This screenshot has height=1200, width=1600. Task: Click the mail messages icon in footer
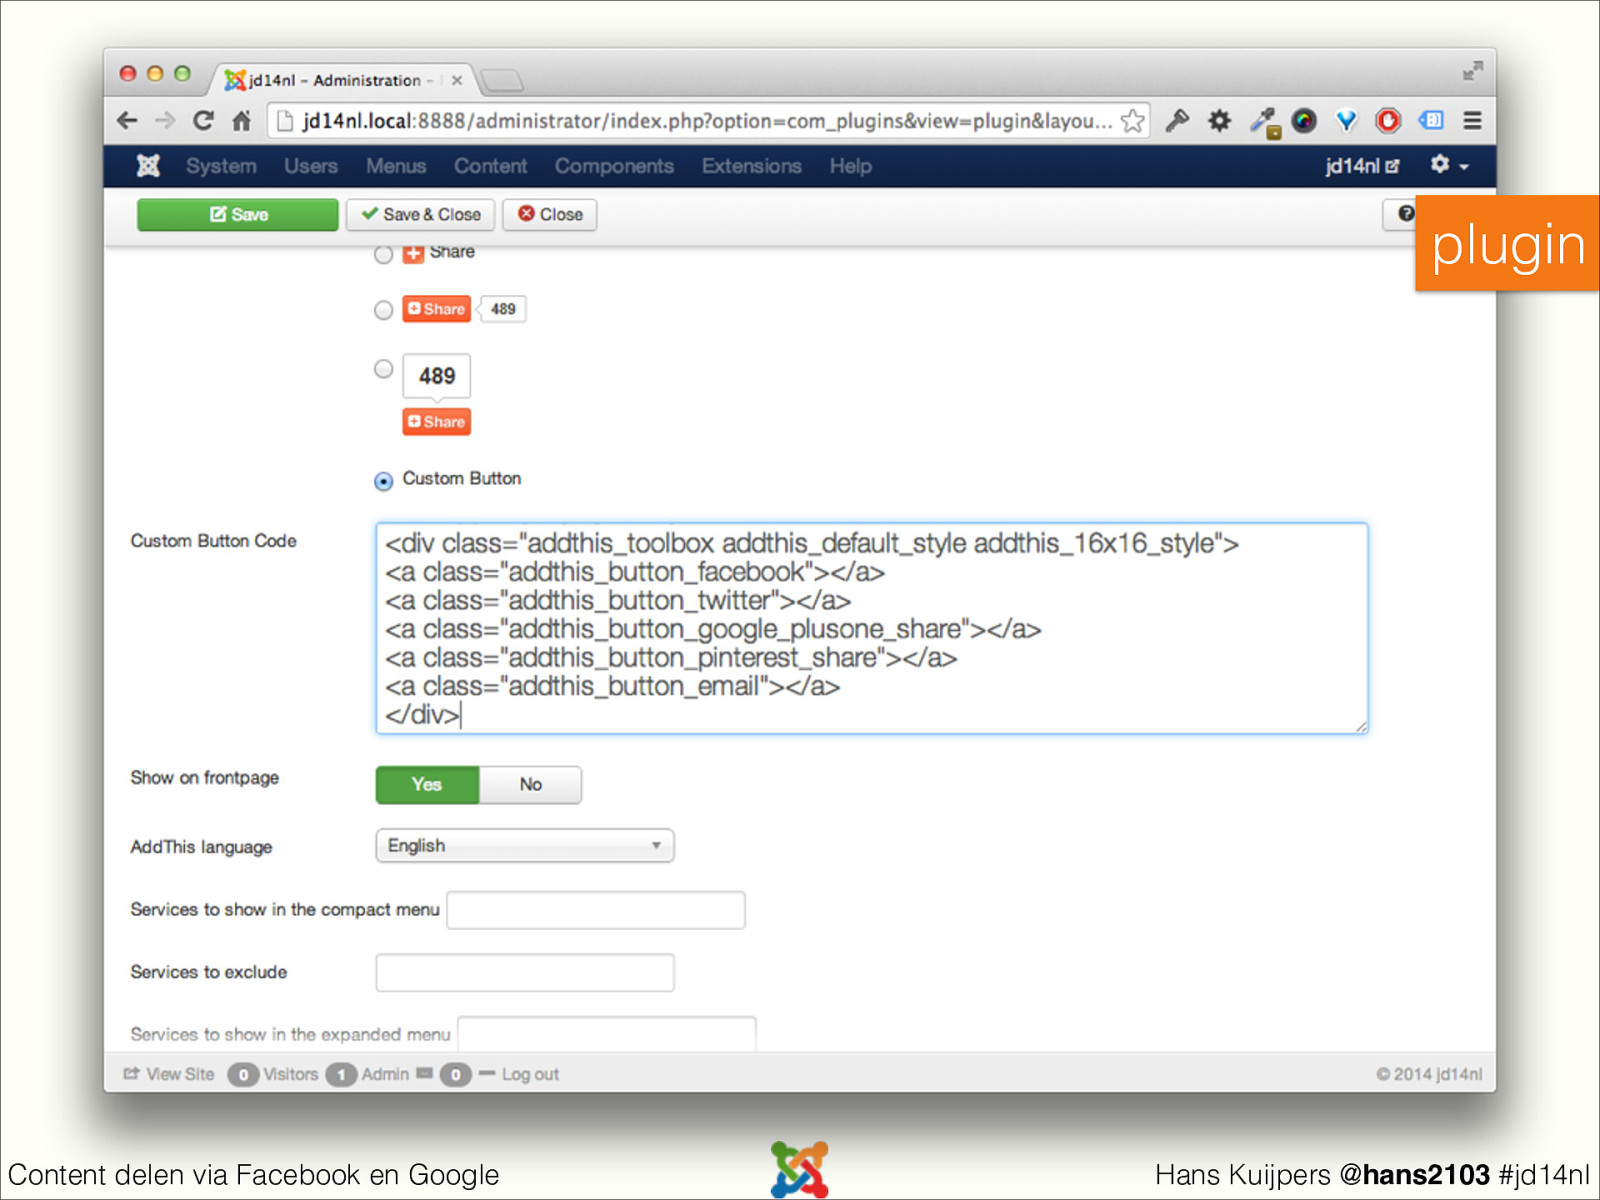point(424,1073)
